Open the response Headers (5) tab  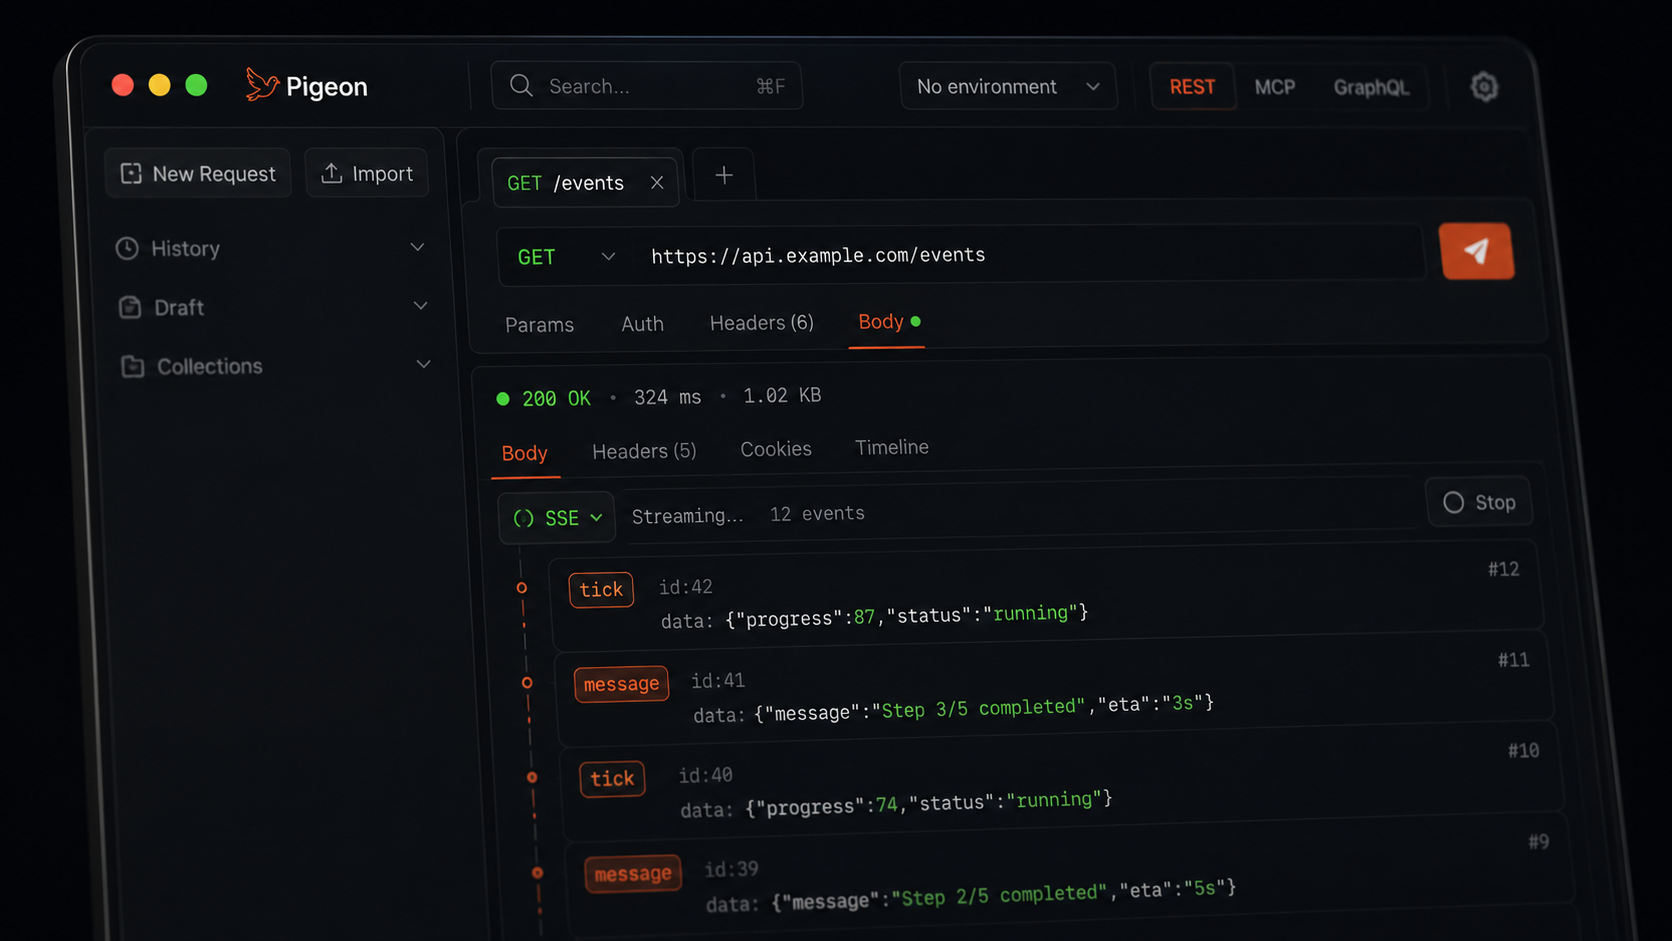click(644, 451)
